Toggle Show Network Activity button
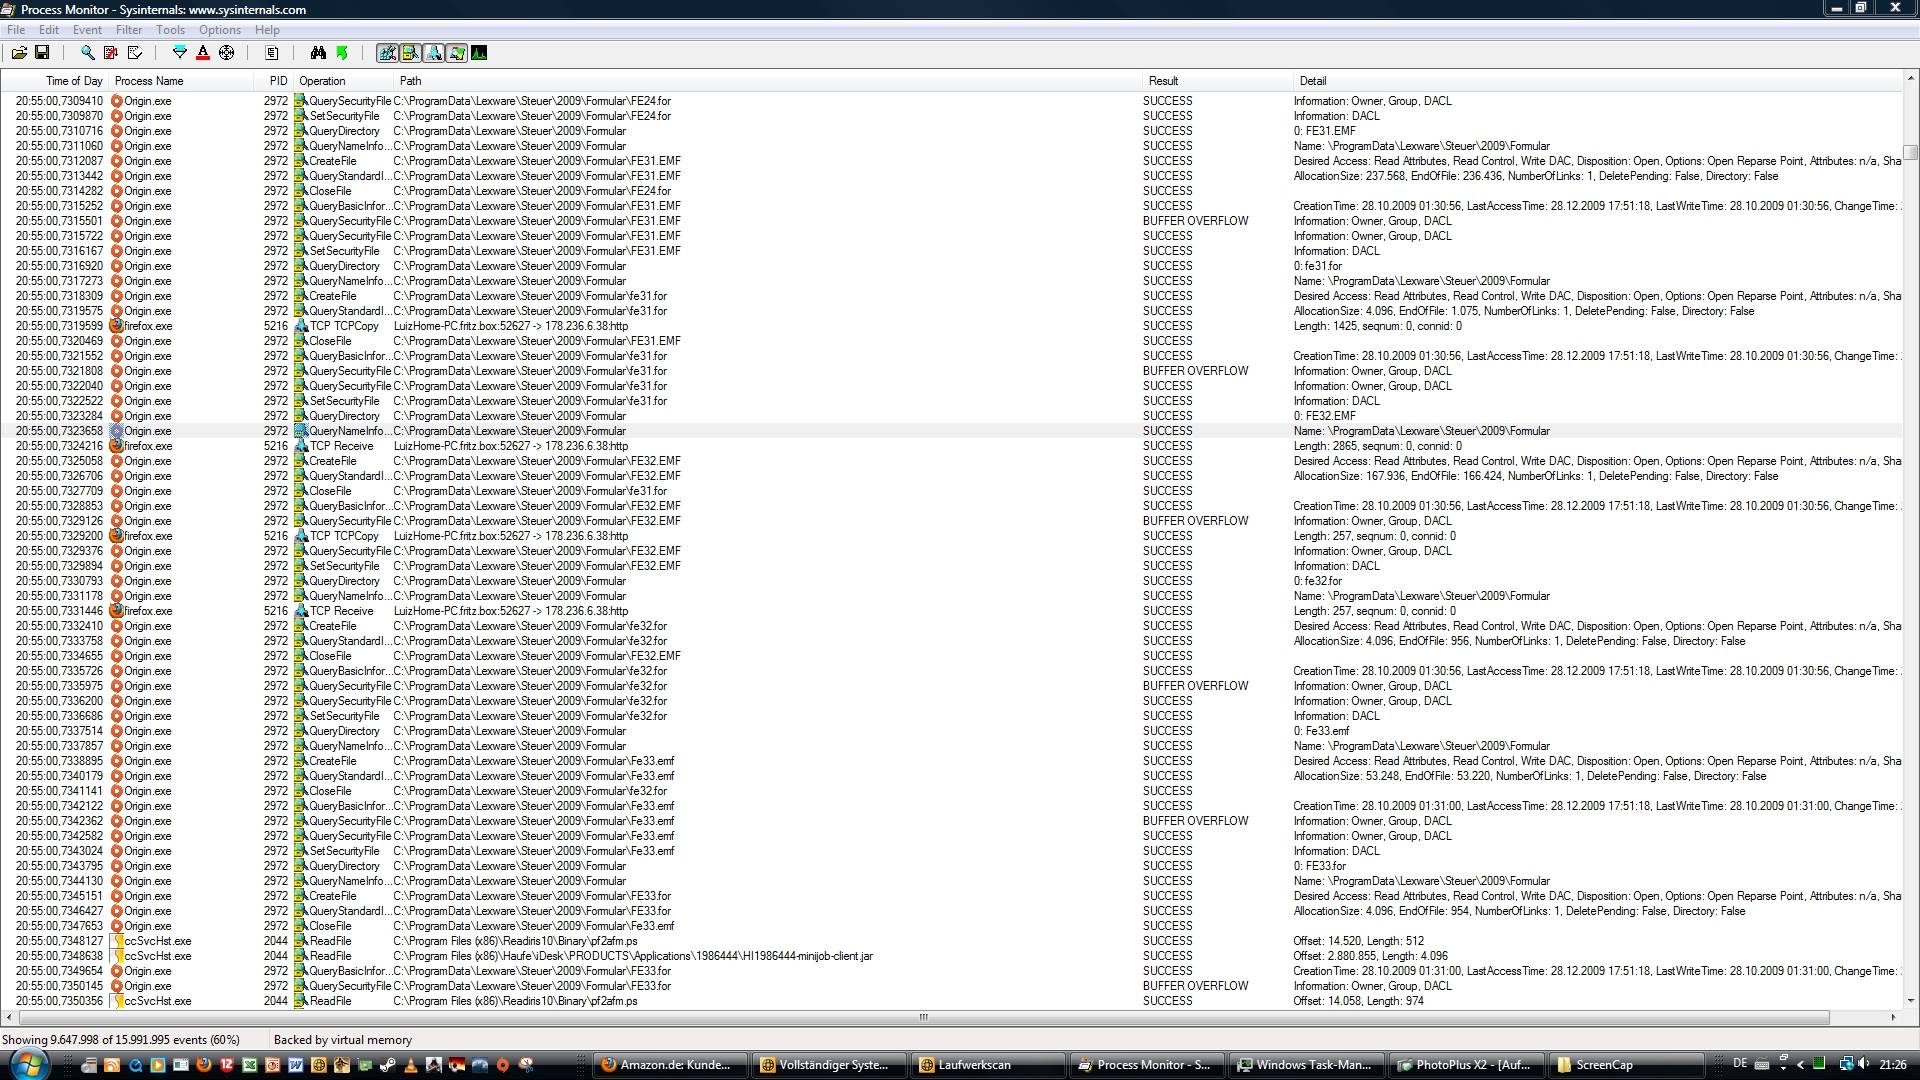The image size is (1920, 1080). click(433, 53)
